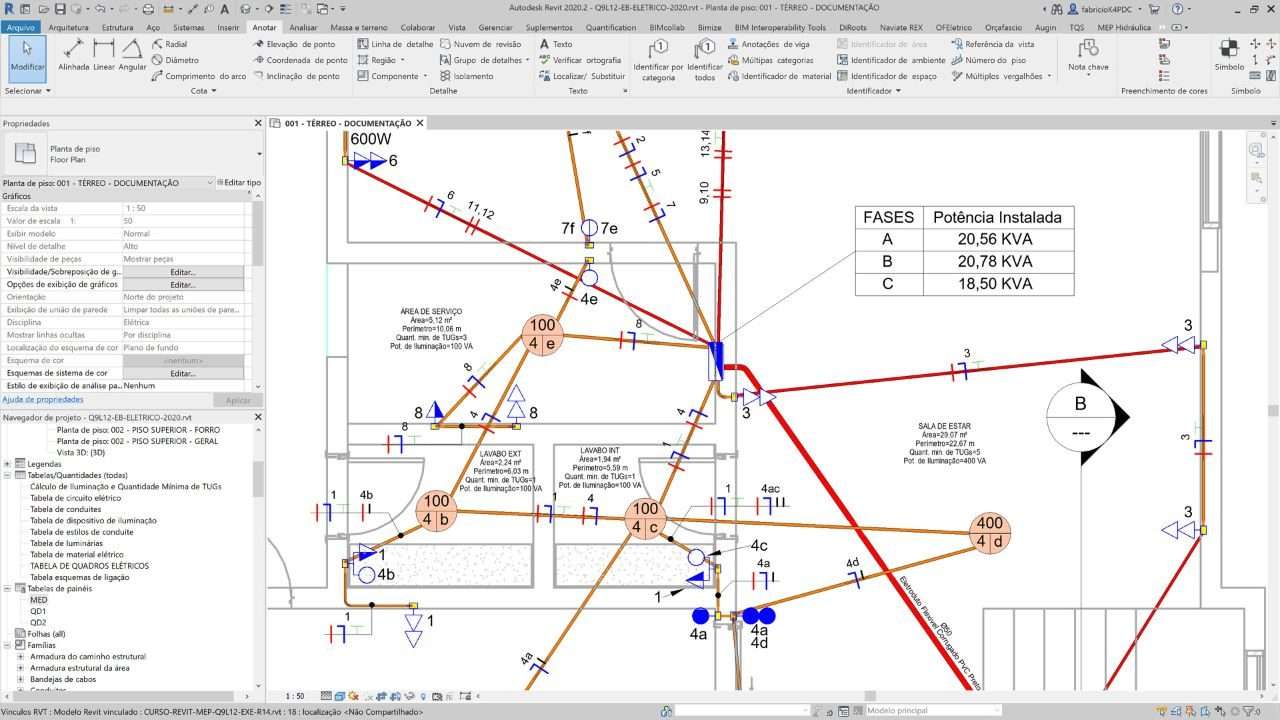The height and width of the screenshot is (720, 1280).
Task: Activate the Angular dimension tool
Action: (132, 56)
